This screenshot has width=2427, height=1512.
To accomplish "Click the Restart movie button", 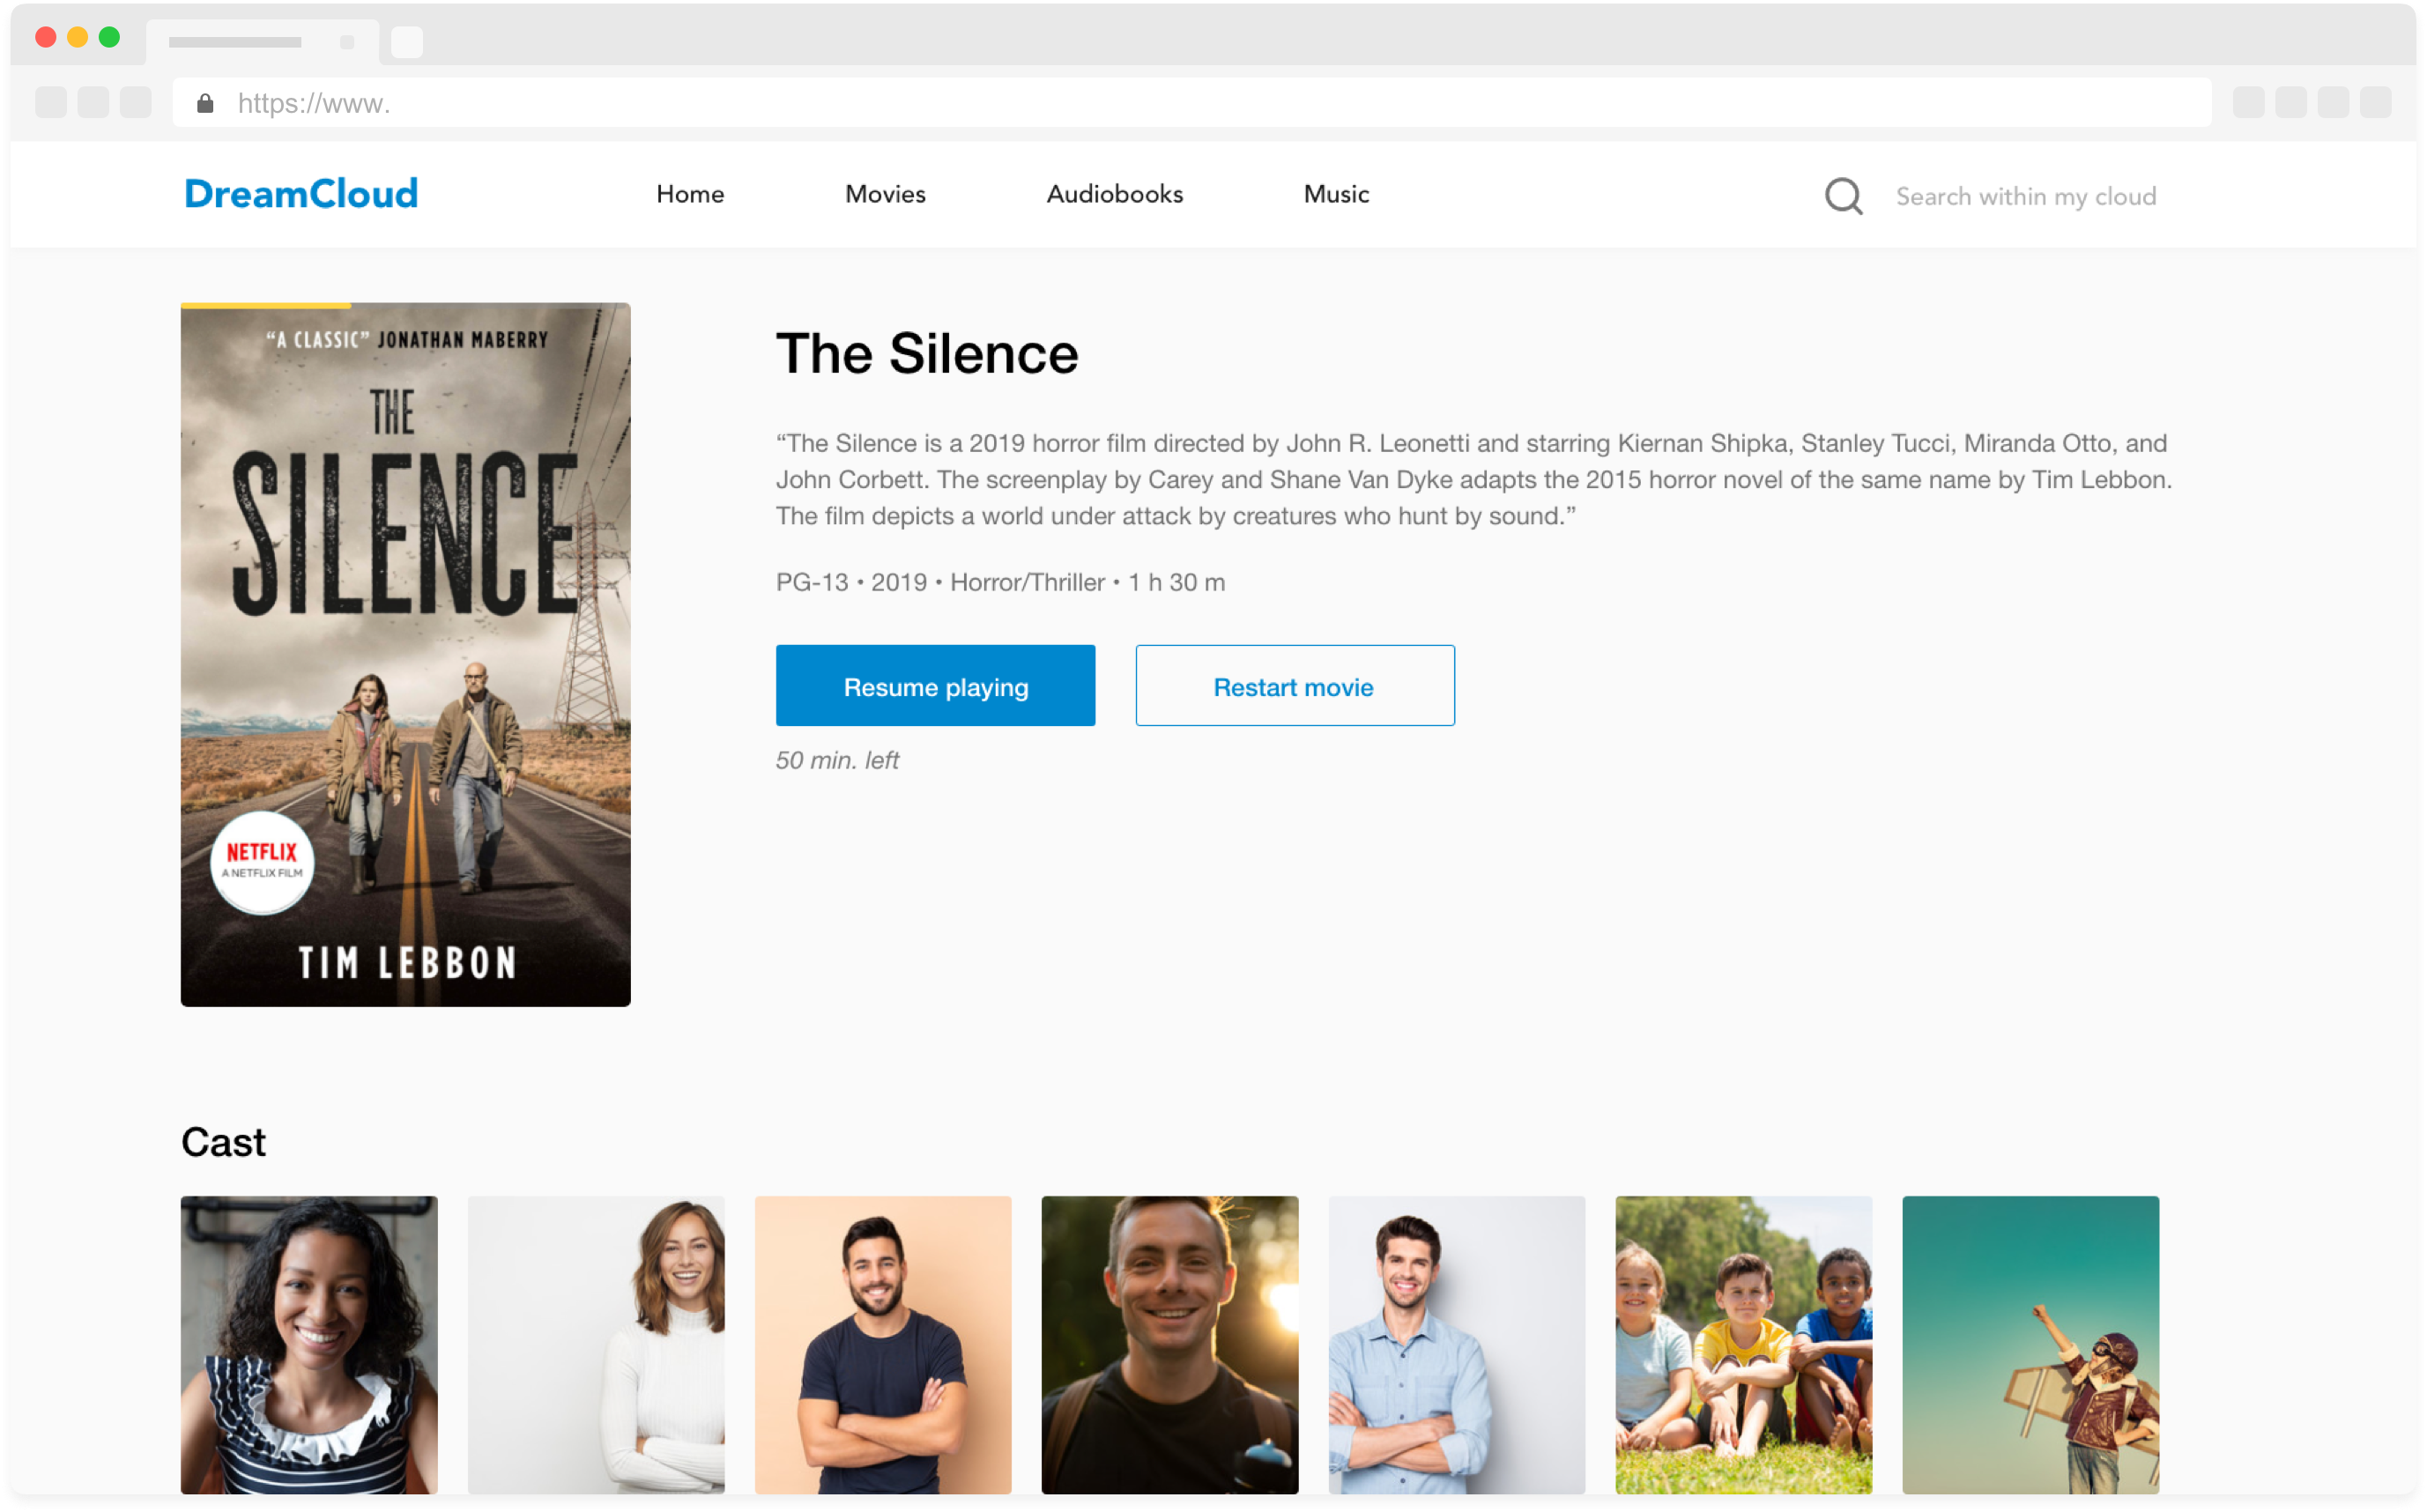I will click(x=1295, y=686).
